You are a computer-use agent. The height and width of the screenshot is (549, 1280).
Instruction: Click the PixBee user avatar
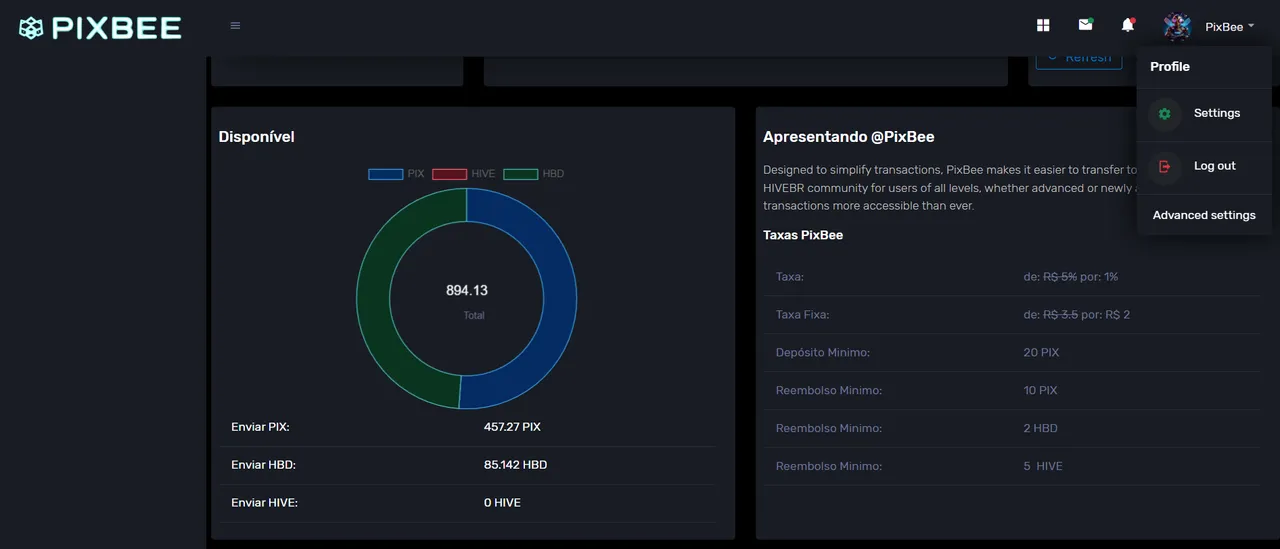(1177, 26)
